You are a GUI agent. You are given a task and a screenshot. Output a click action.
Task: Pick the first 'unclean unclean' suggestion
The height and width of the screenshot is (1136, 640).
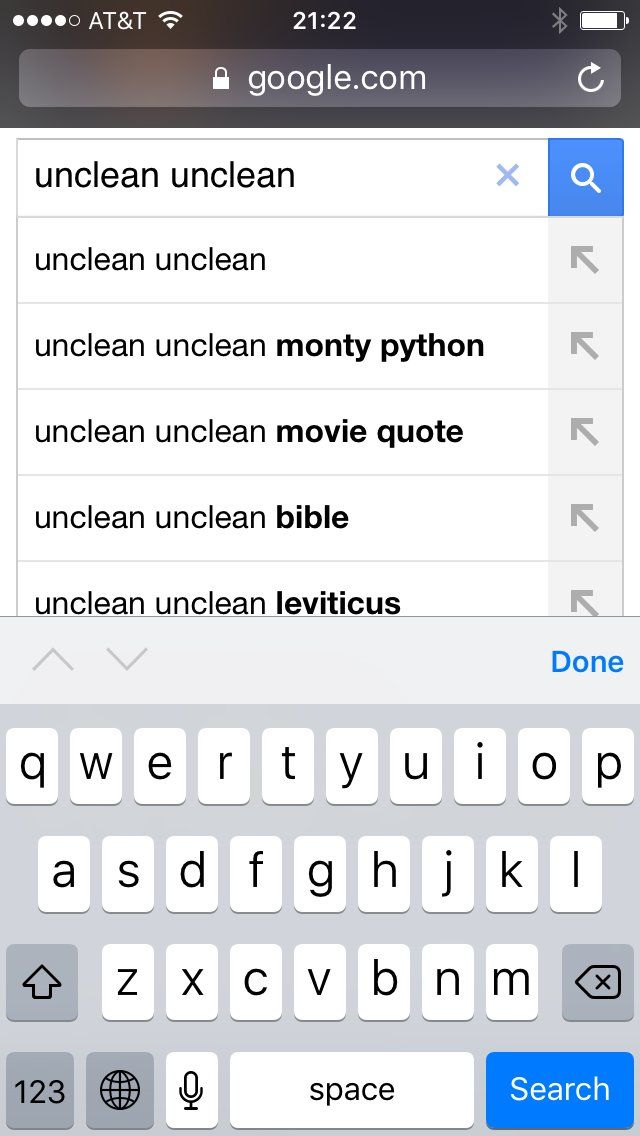(x=151, y=260)
